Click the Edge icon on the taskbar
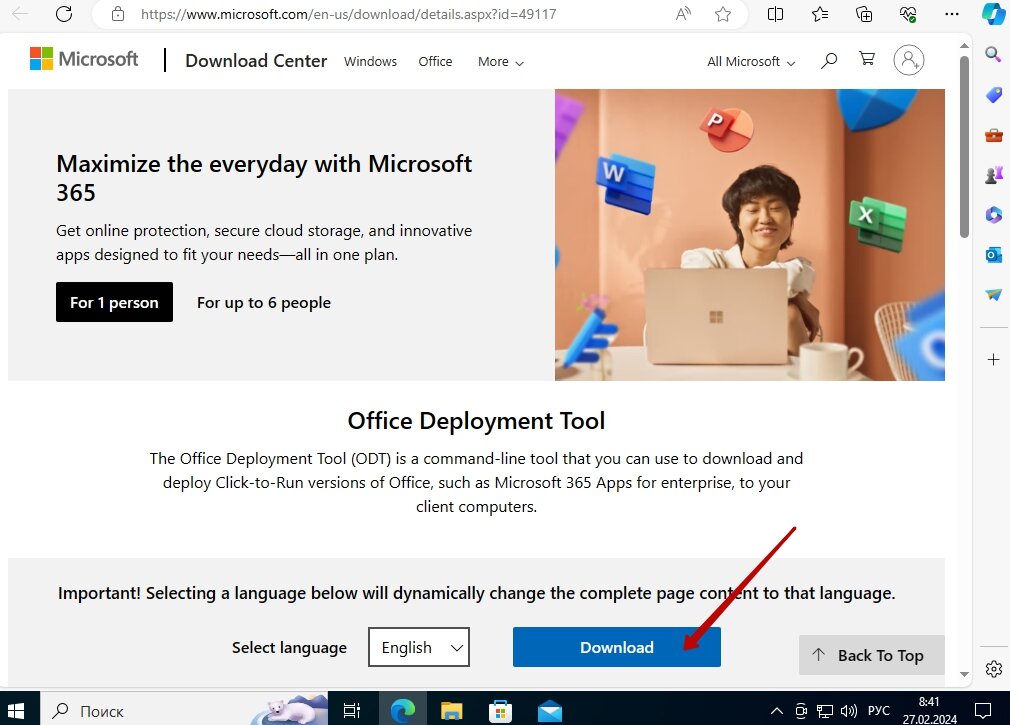Screen dimensions: 1010x725 (x=403, y=711)
